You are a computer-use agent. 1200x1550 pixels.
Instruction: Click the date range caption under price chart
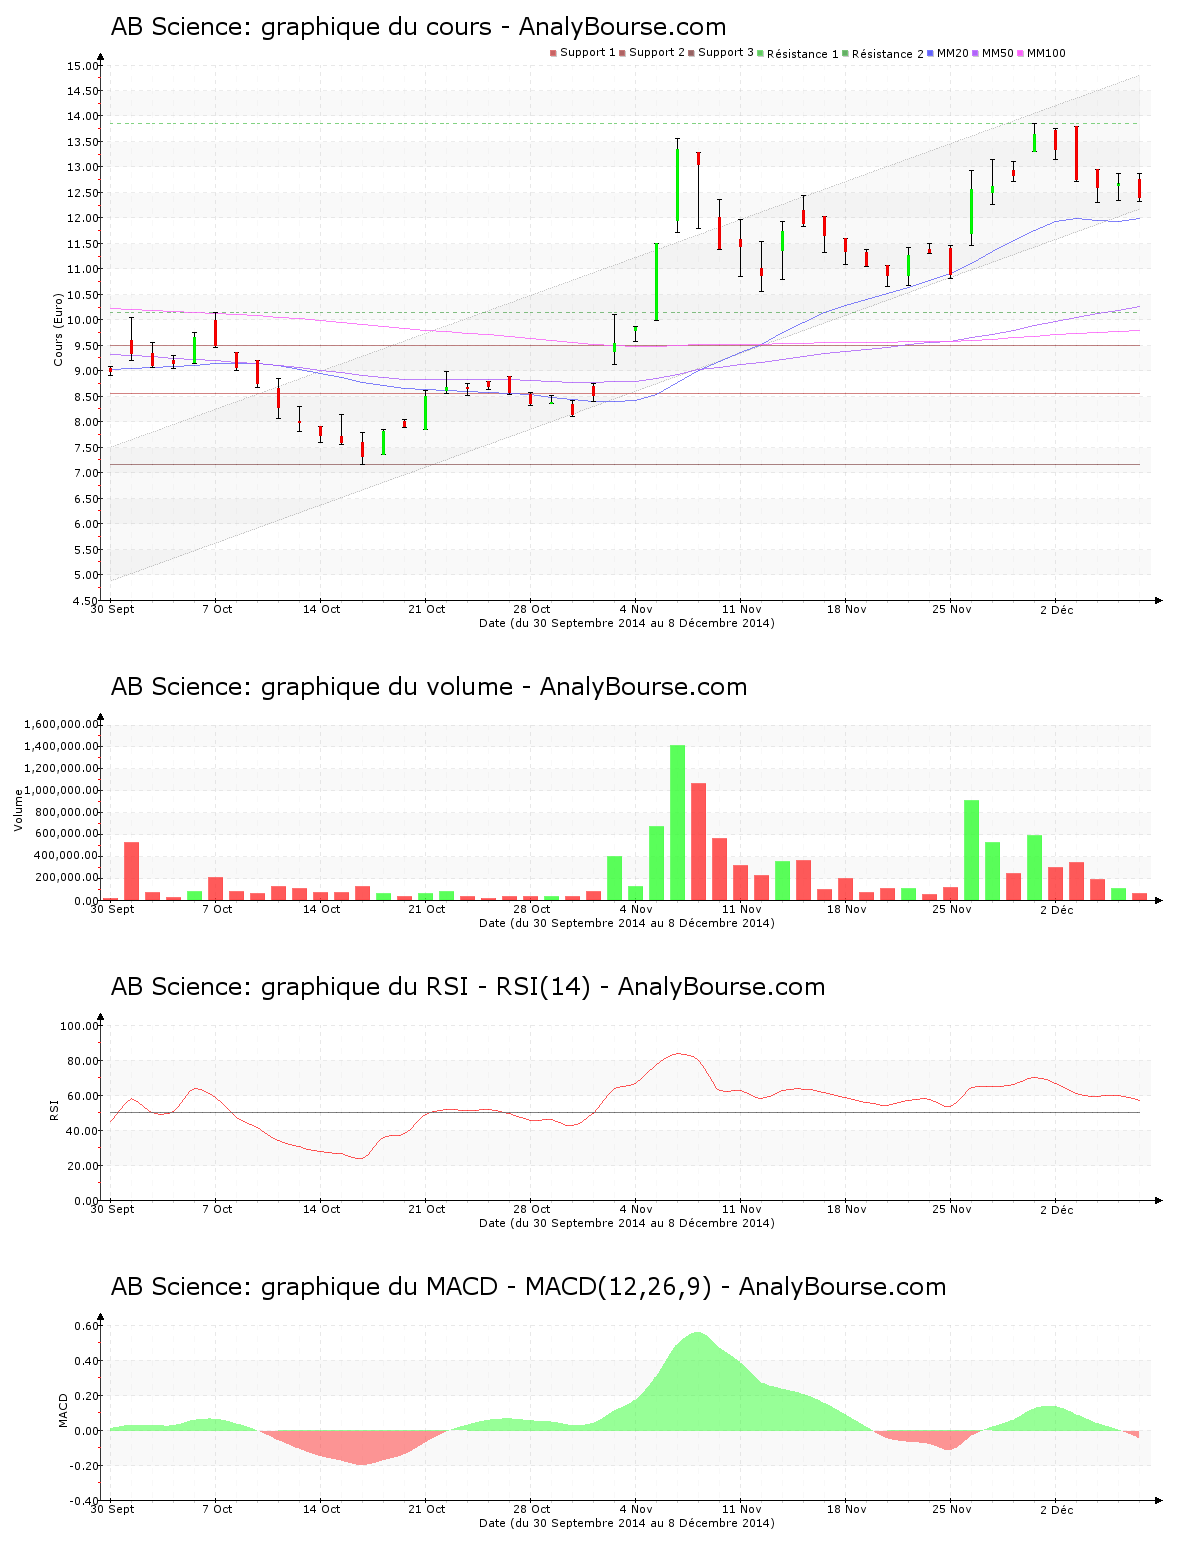point(627,623)
